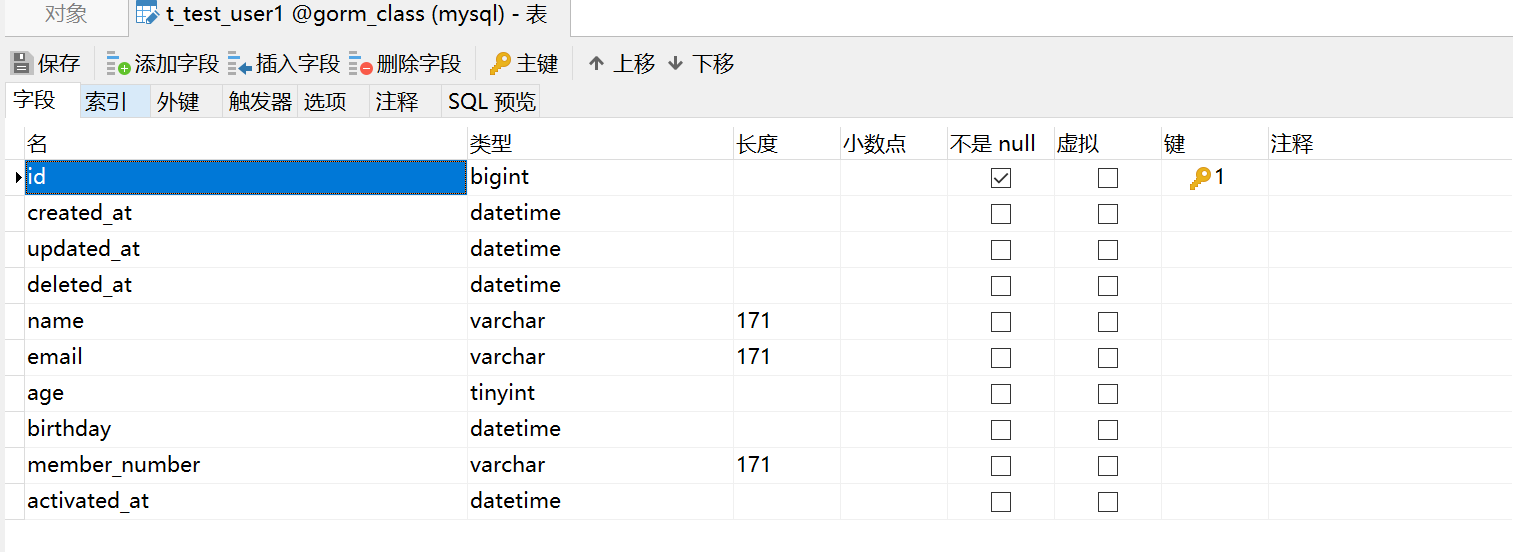Click the Insert Field icon

point(239,64)
